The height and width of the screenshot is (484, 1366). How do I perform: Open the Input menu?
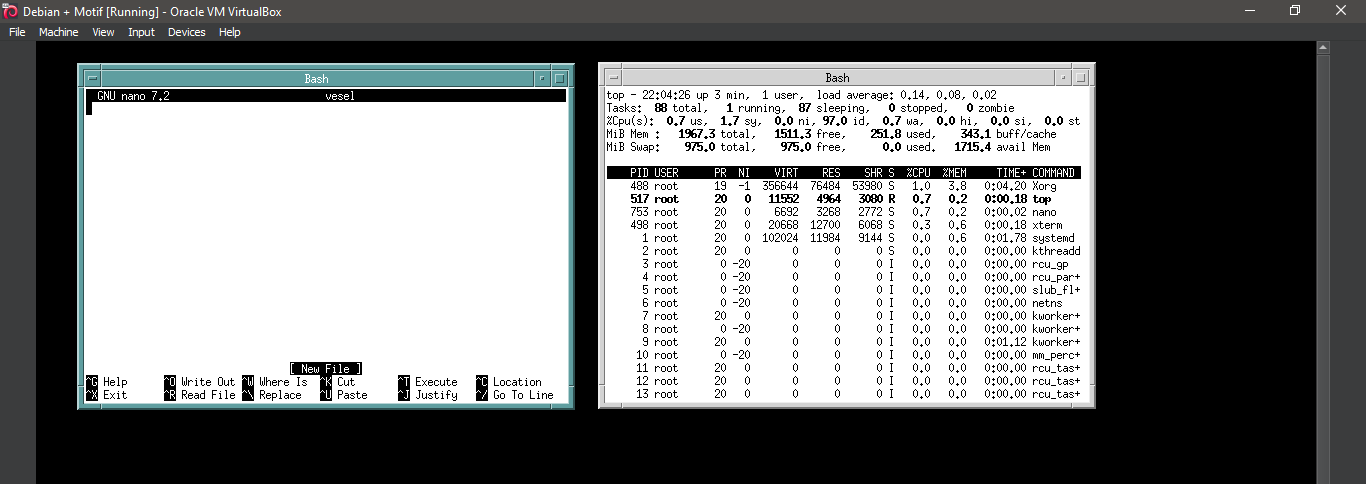click(141, 32)
